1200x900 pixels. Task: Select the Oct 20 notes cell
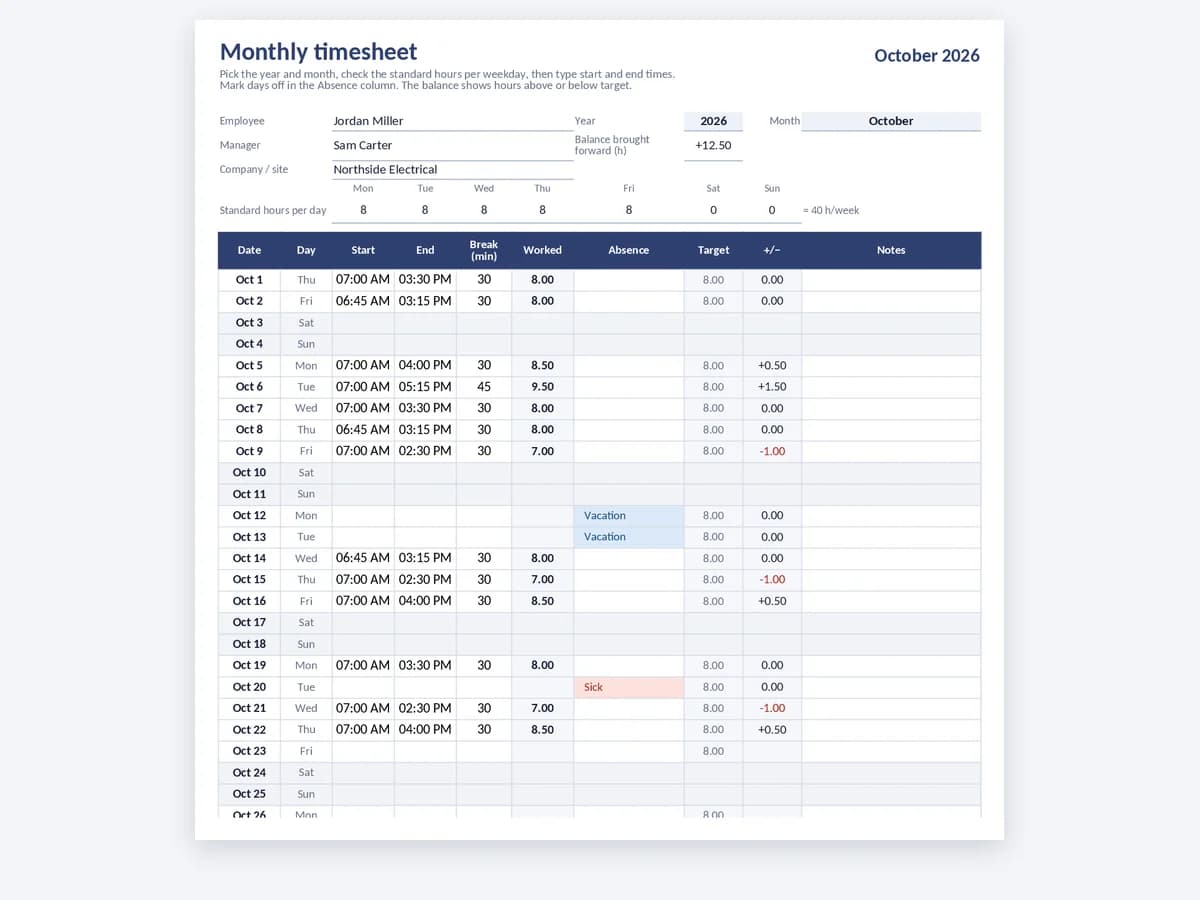point(891,687)
